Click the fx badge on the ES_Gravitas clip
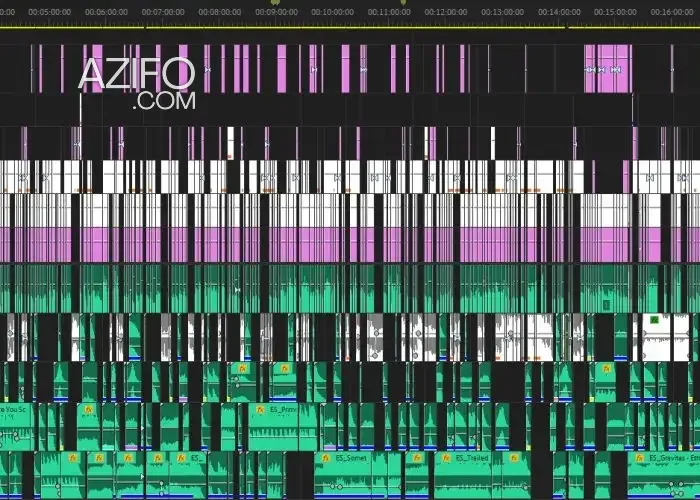 (x=640, y=458)
